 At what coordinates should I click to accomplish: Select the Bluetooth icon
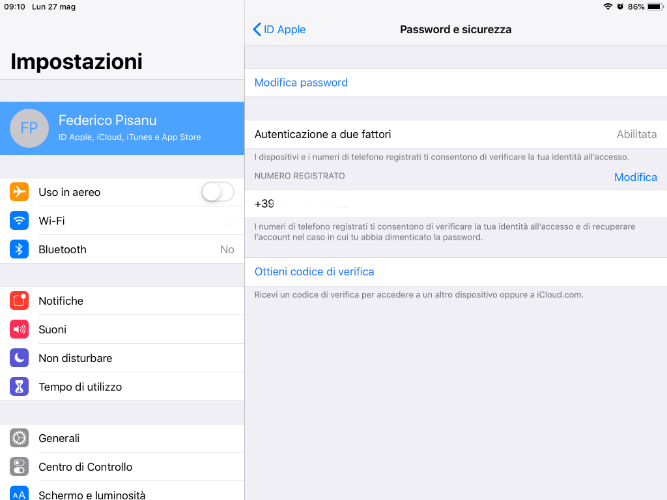pyautogui.click(x=19, y=249)
